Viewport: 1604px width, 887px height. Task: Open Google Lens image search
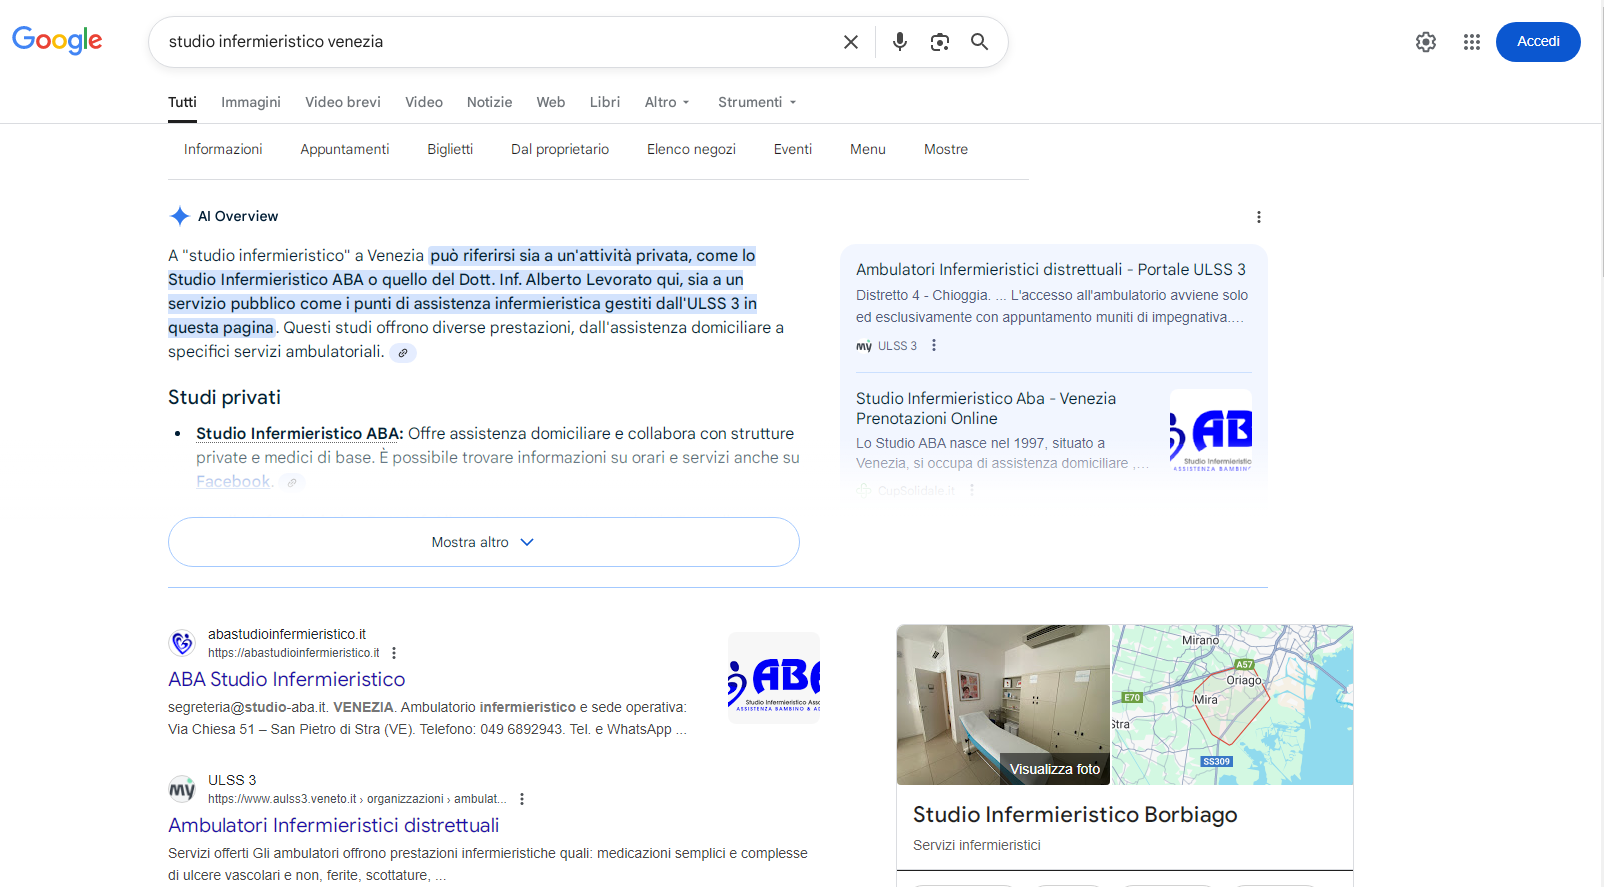pos(939,42)
